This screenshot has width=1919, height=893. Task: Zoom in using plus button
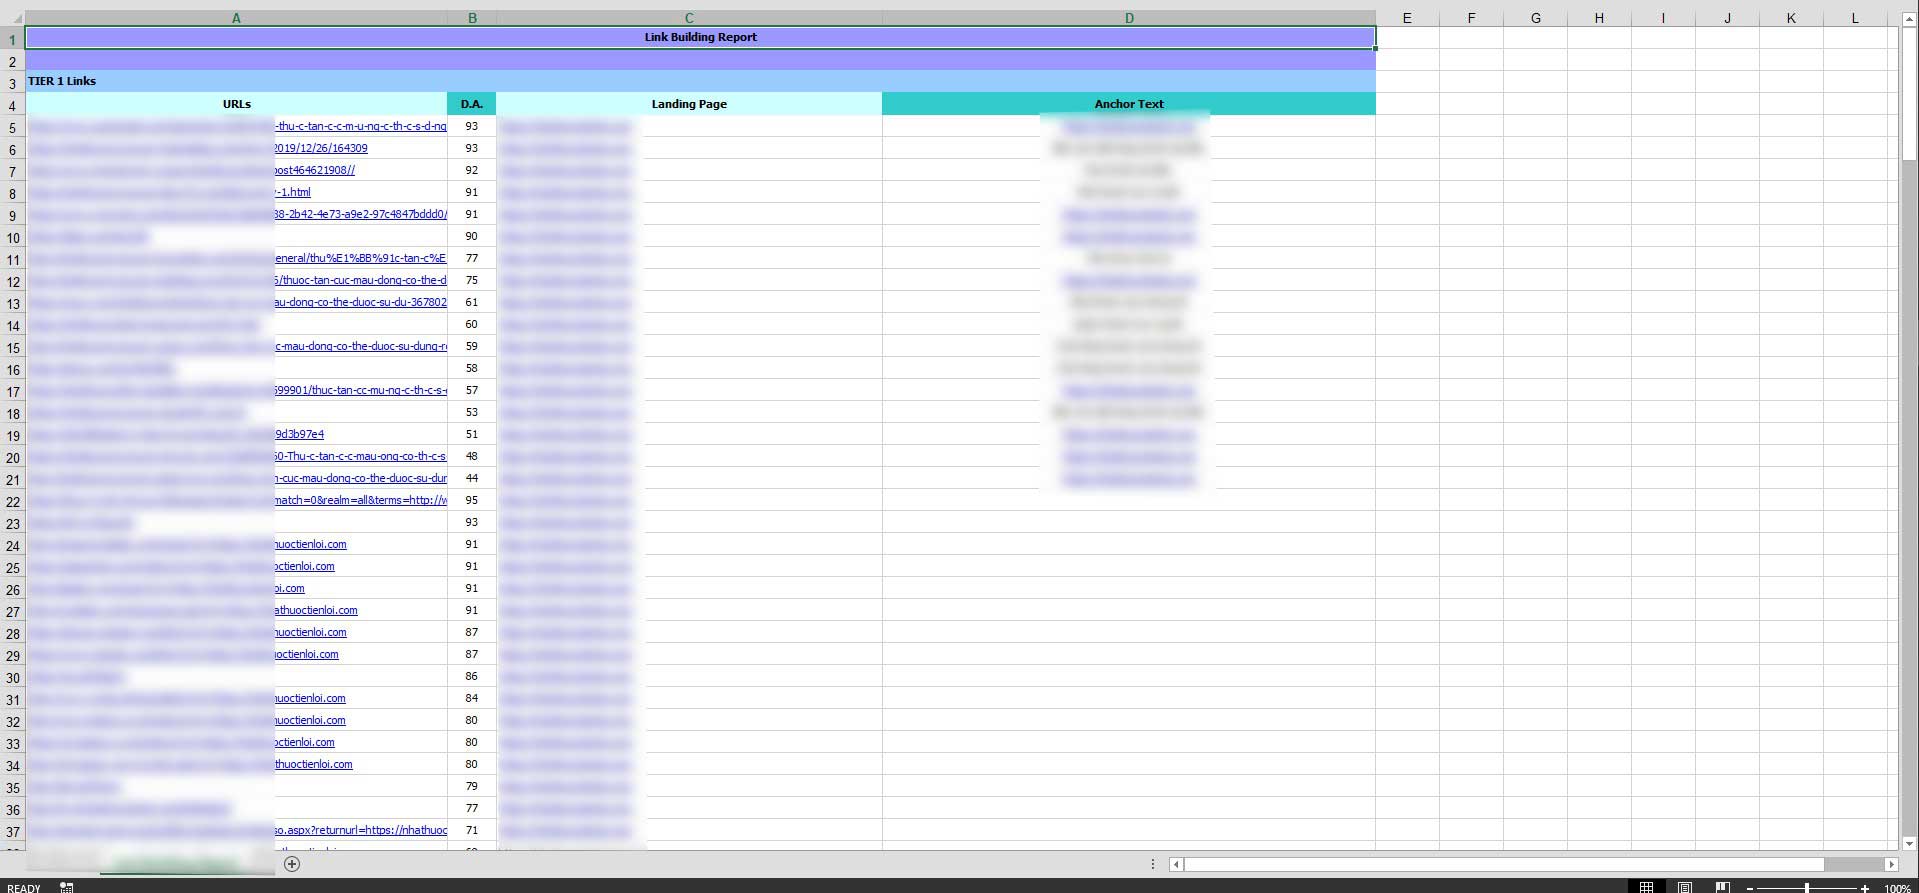[x=1864, y=888]
